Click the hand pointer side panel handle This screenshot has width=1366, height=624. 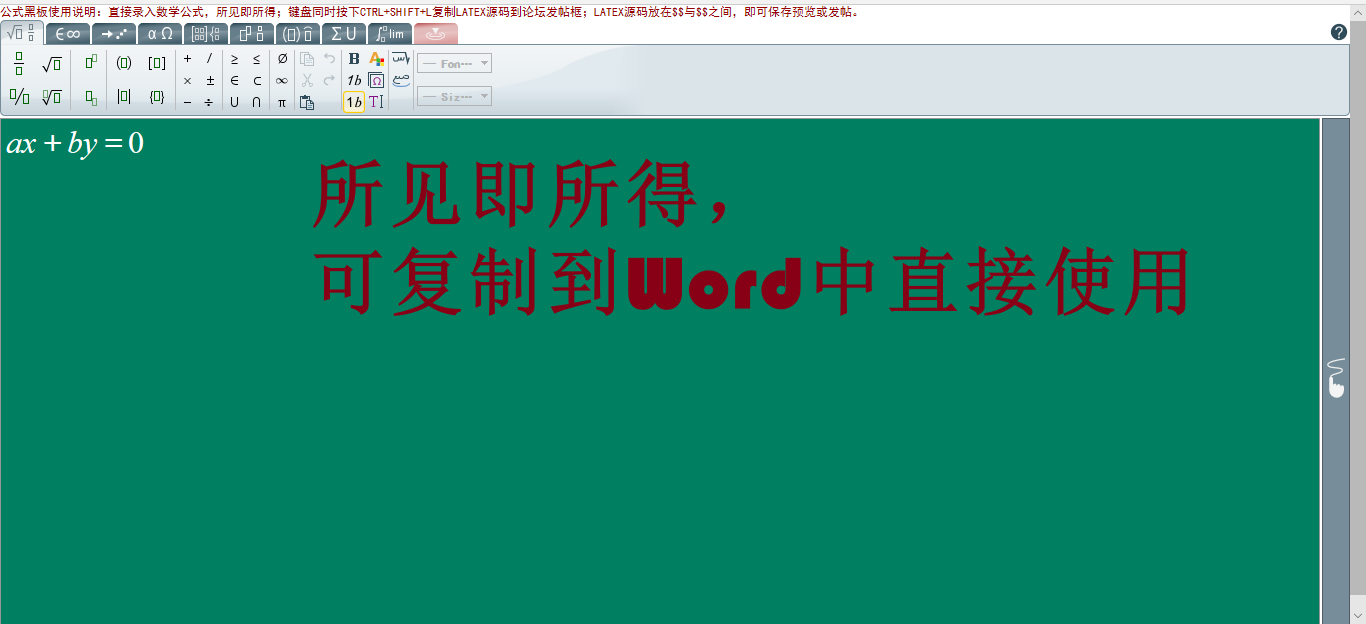[1336, 379]
